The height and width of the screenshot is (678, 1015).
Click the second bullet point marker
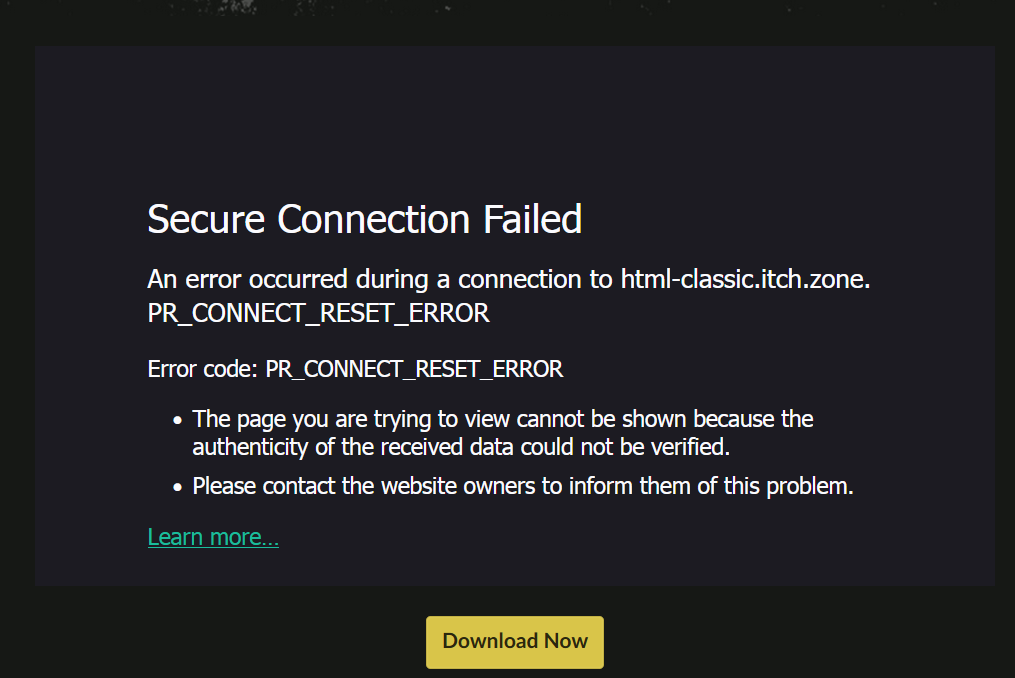click(178, 488)
